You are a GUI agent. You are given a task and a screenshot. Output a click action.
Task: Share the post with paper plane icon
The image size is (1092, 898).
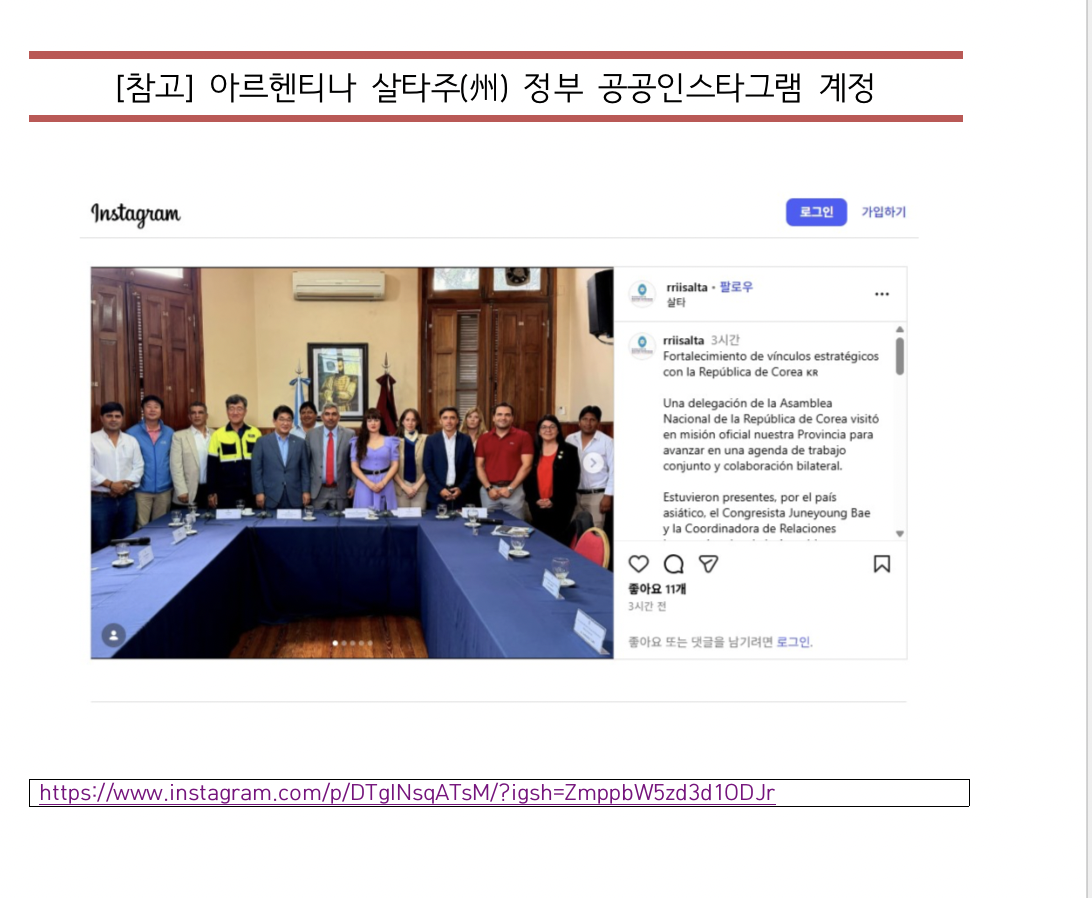708,564
